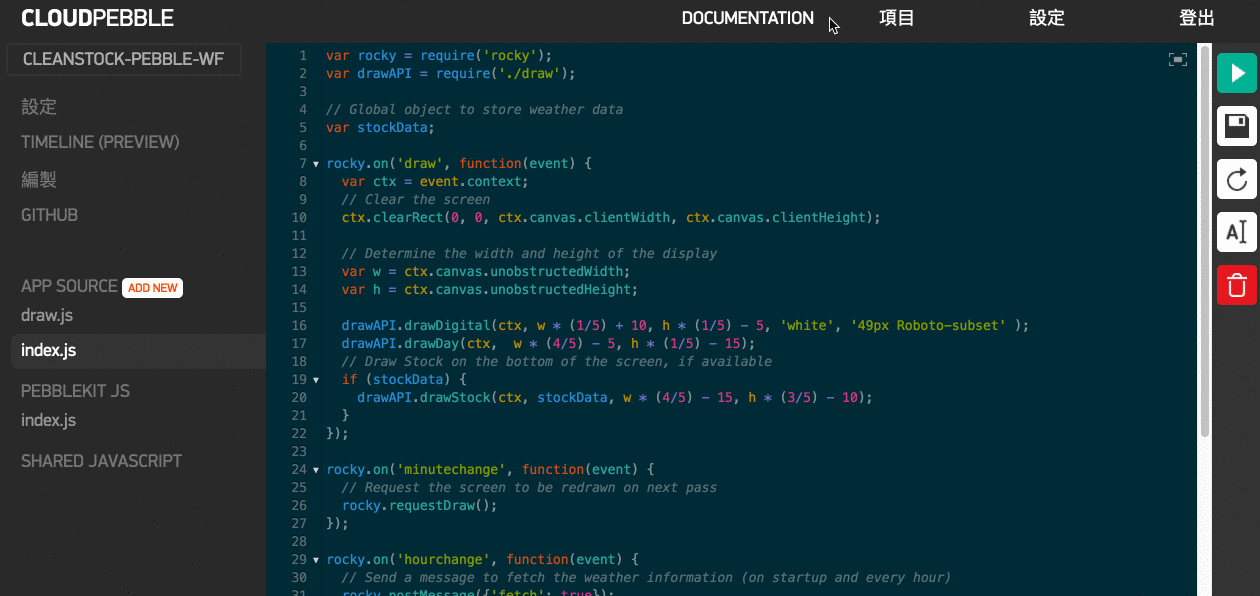Rename the file using text cursor icon

click(x=1236, y=232)
